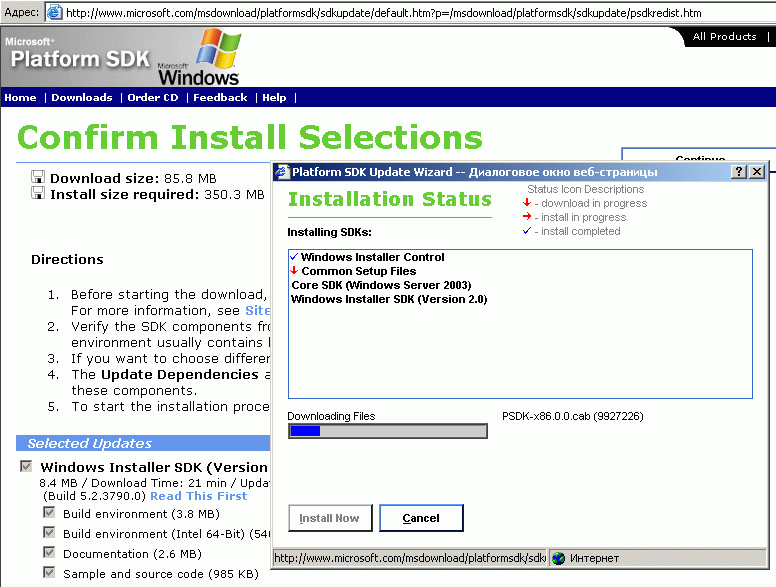Click the Installing SDKs: label
776x587 pixels.
pyautogui.click(x=329, y=232)
